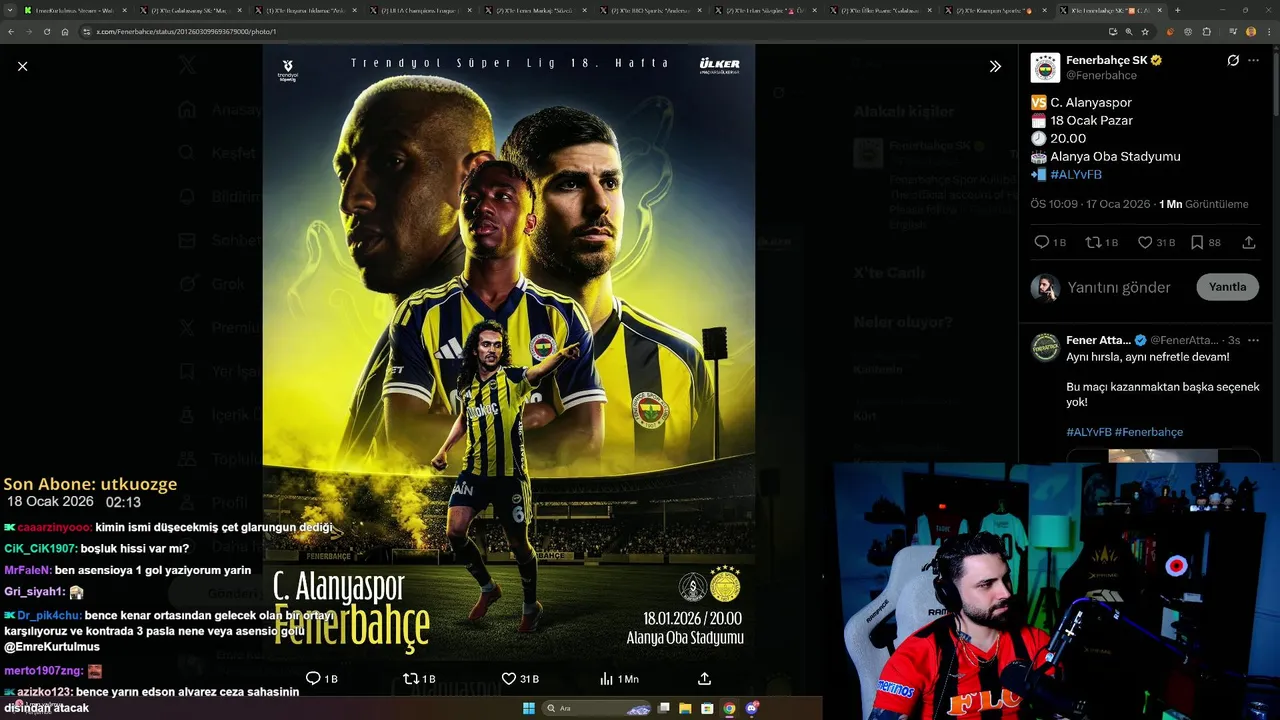Click the X logo behind the photo overlay
This screenshot has height=720, width=1280.
tap(187, 66)
